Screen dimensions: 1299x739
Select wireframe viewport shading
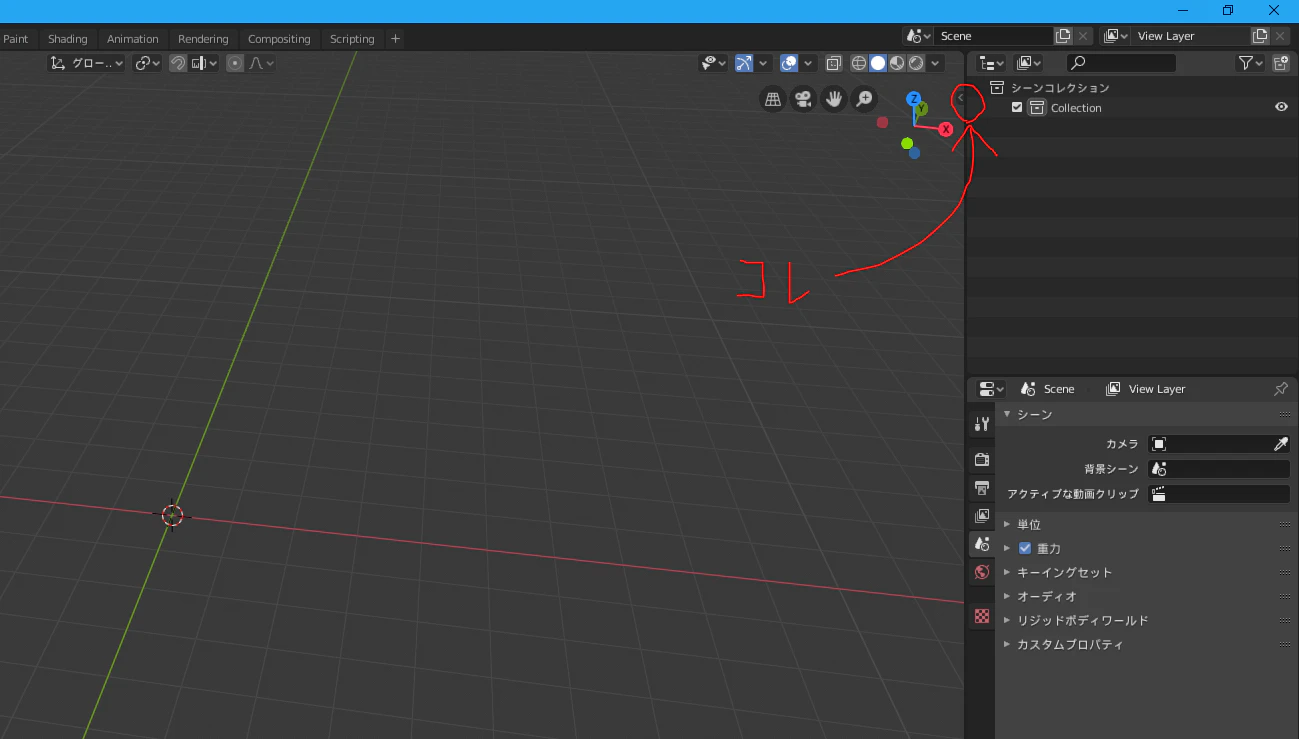click(x=859, y=63)
